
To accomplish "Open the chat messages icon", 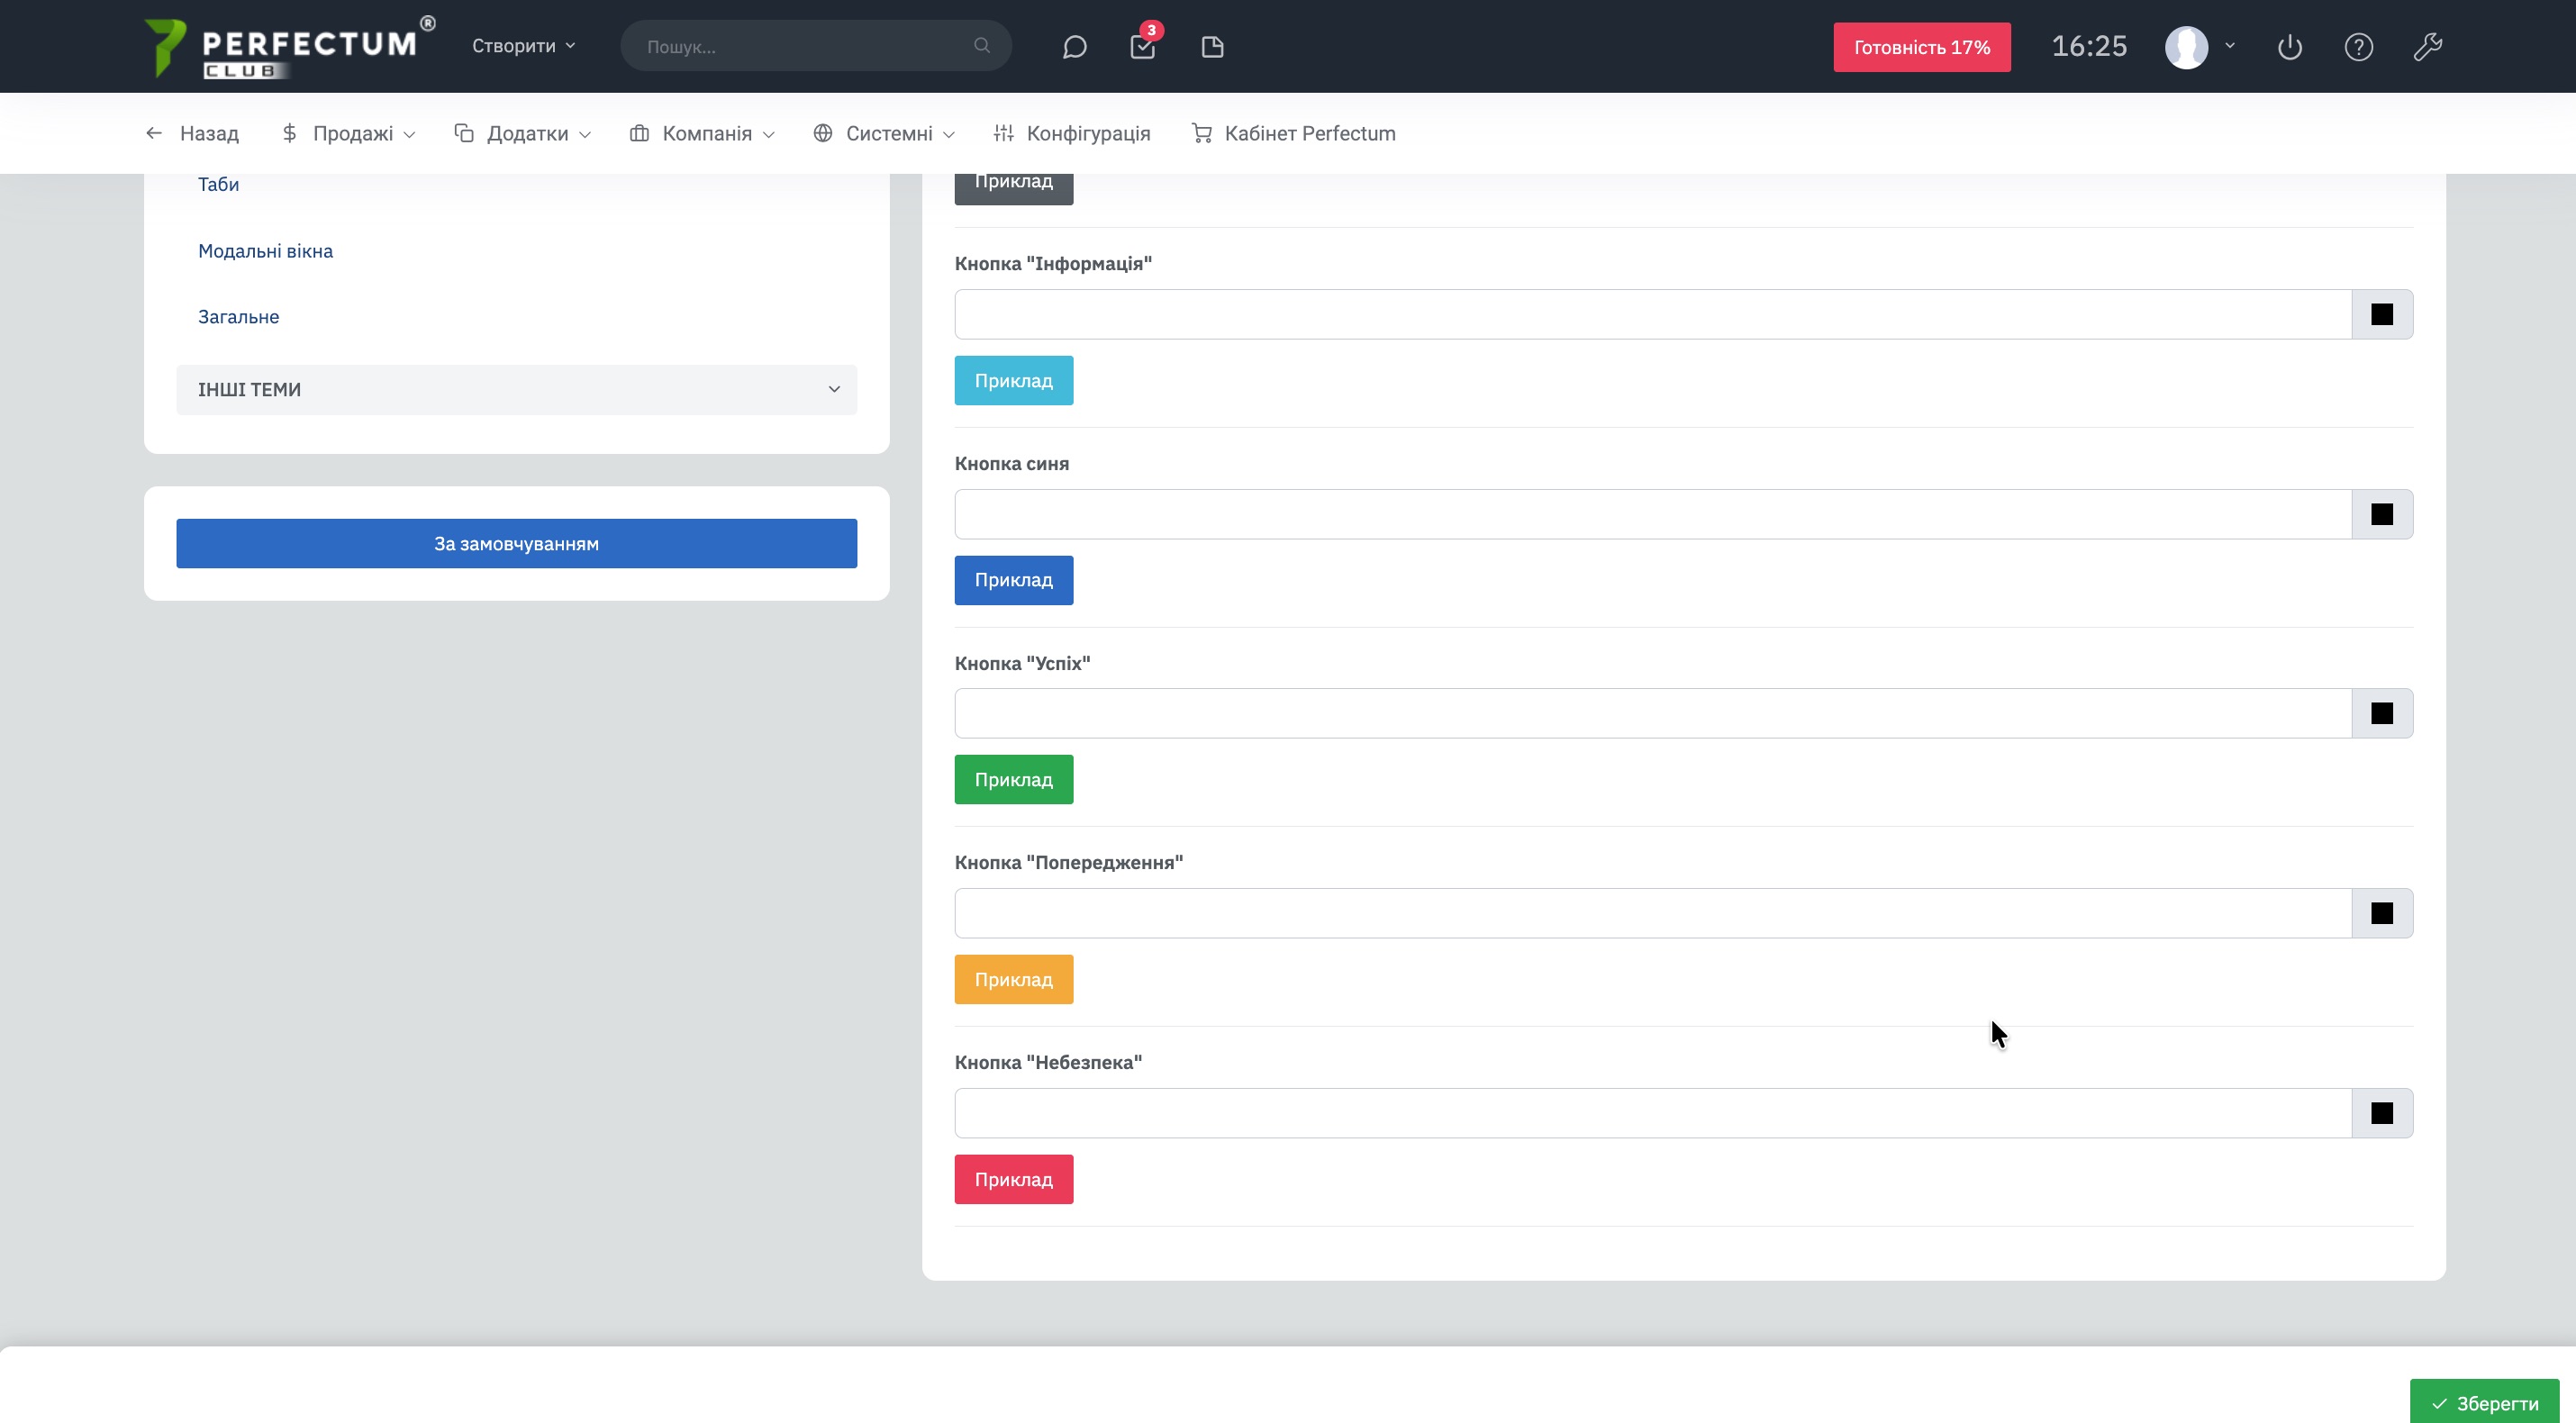I will click(x=1074, y=47).
